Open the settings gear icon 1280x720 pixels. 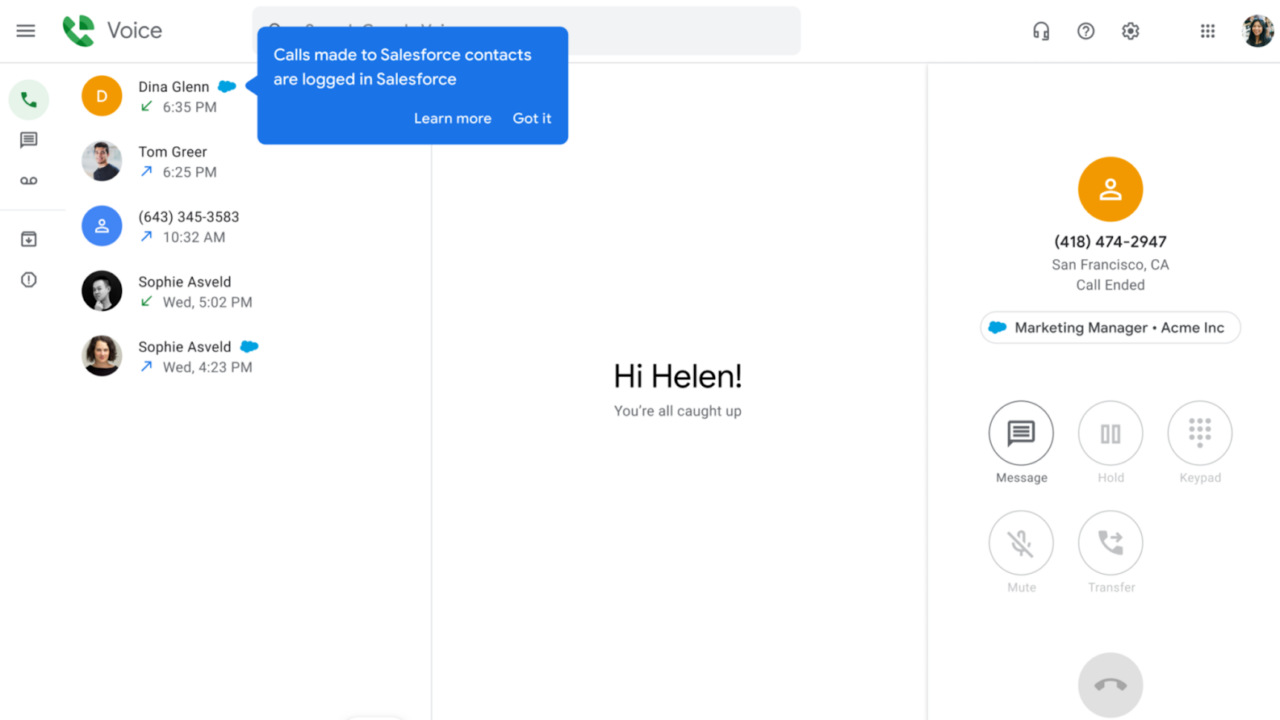(1130, 31)
